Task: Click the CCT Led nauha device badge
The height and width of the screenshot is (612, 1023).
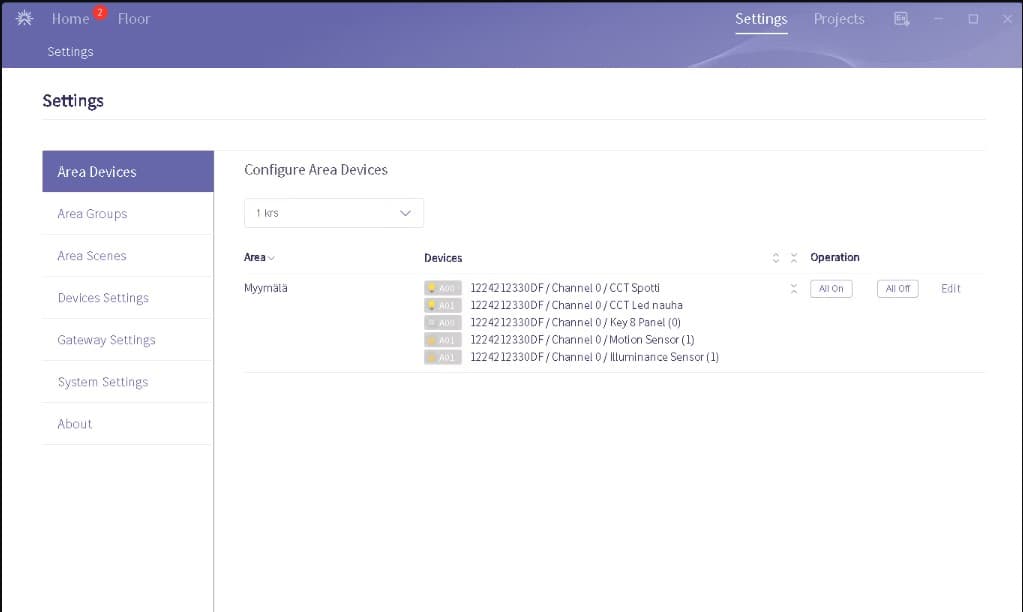Action: pos(442,306)
